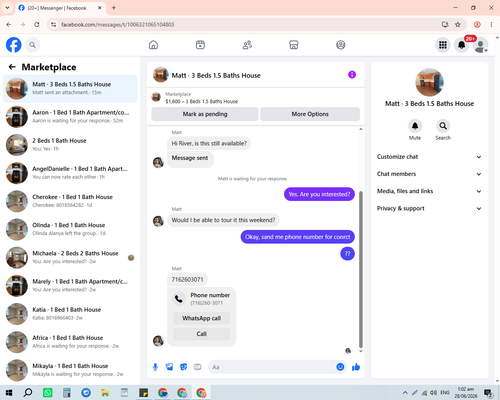Viewport: 500px width, 400px height.
Task: Open the Groups circle icon
Action: (341, 45)
